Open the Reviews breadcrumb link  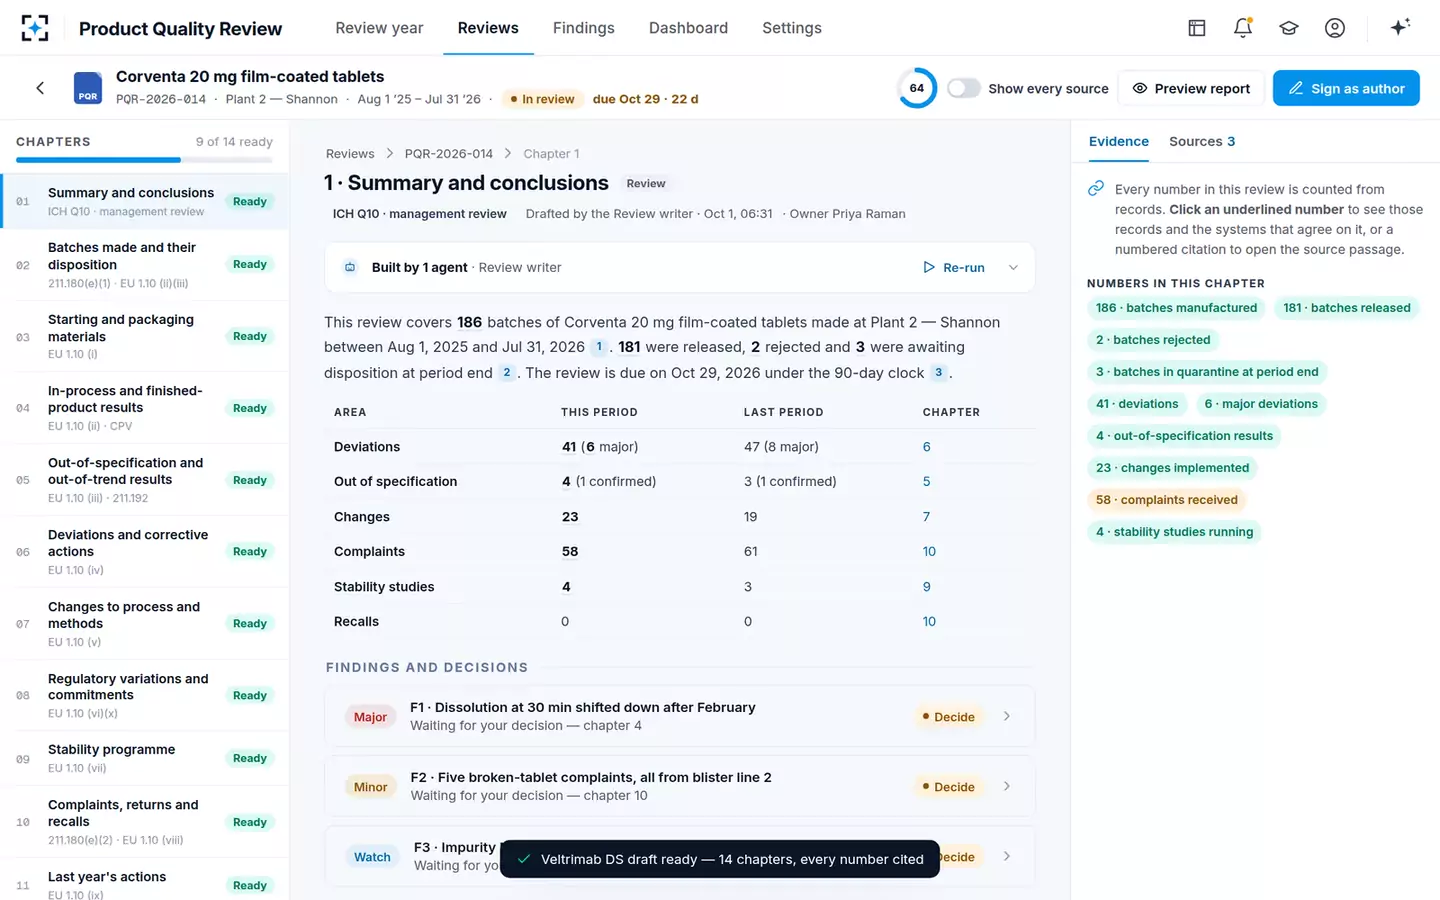coord(350,154)
